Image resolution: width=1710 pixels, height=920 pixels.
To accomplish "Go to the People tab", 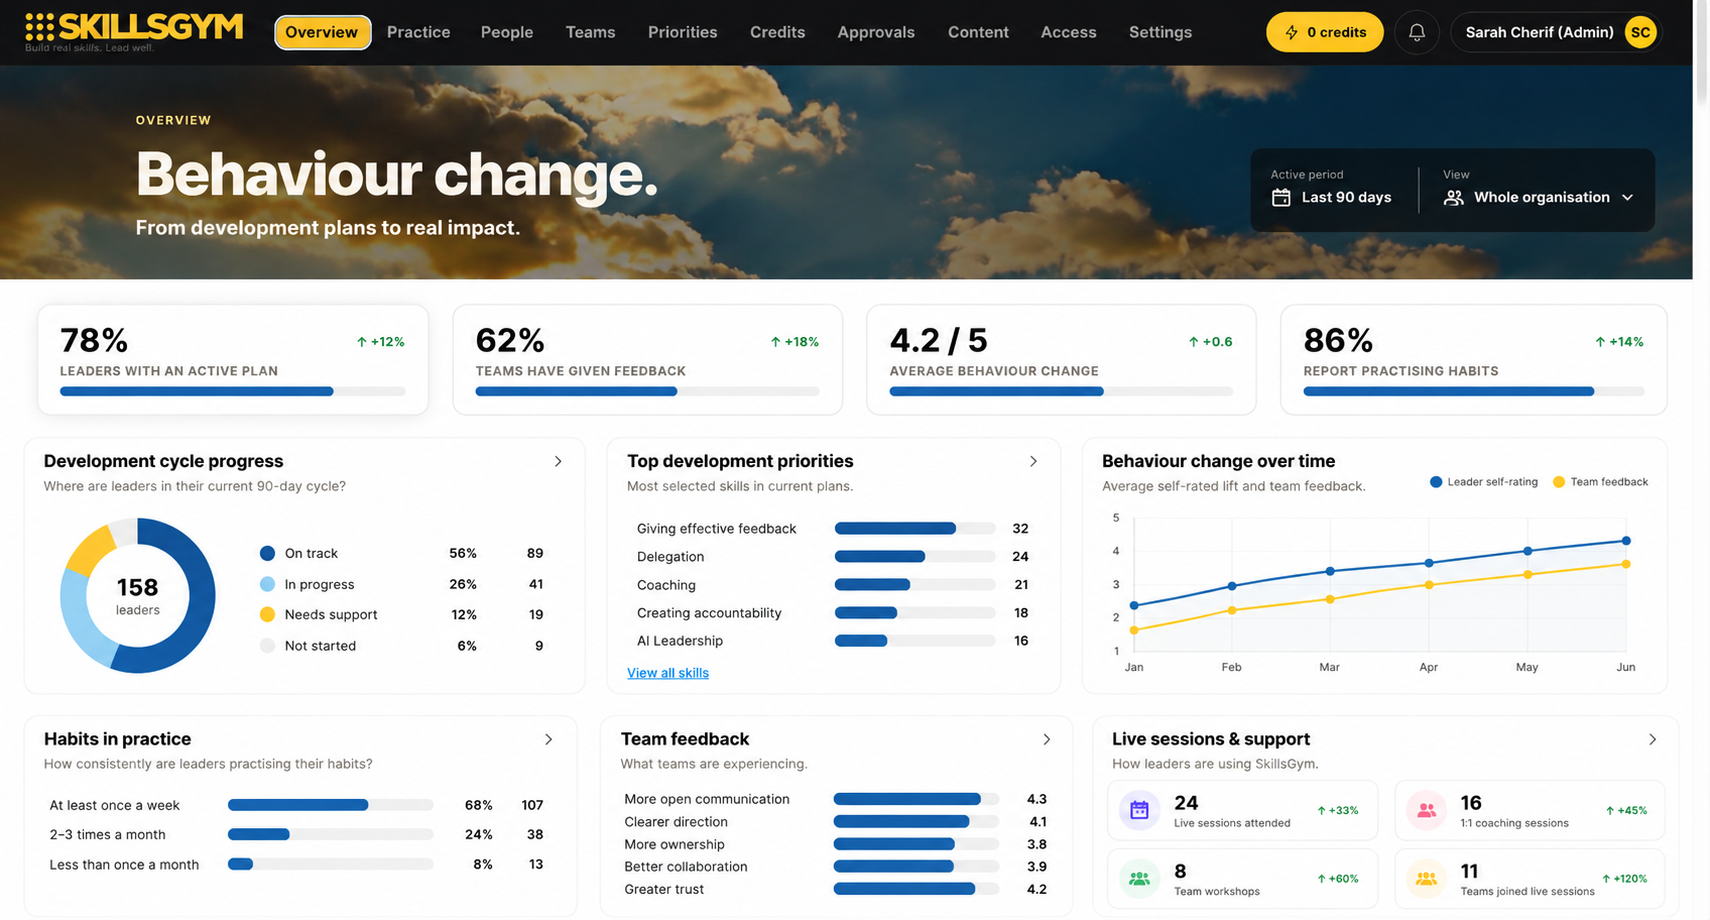I will click(506, 32).
